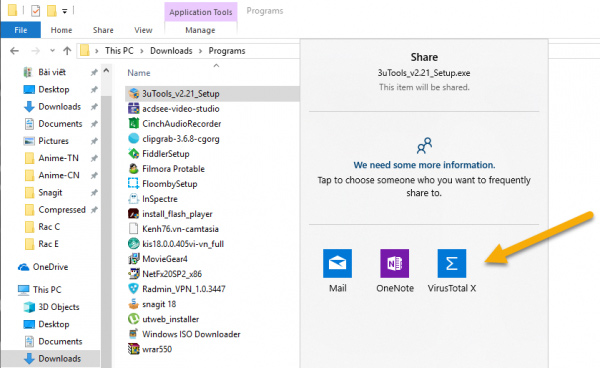Click the New folder icon in quick access toolbar
The height and width of the screenshot is (368, 600).
click(52, 11)
